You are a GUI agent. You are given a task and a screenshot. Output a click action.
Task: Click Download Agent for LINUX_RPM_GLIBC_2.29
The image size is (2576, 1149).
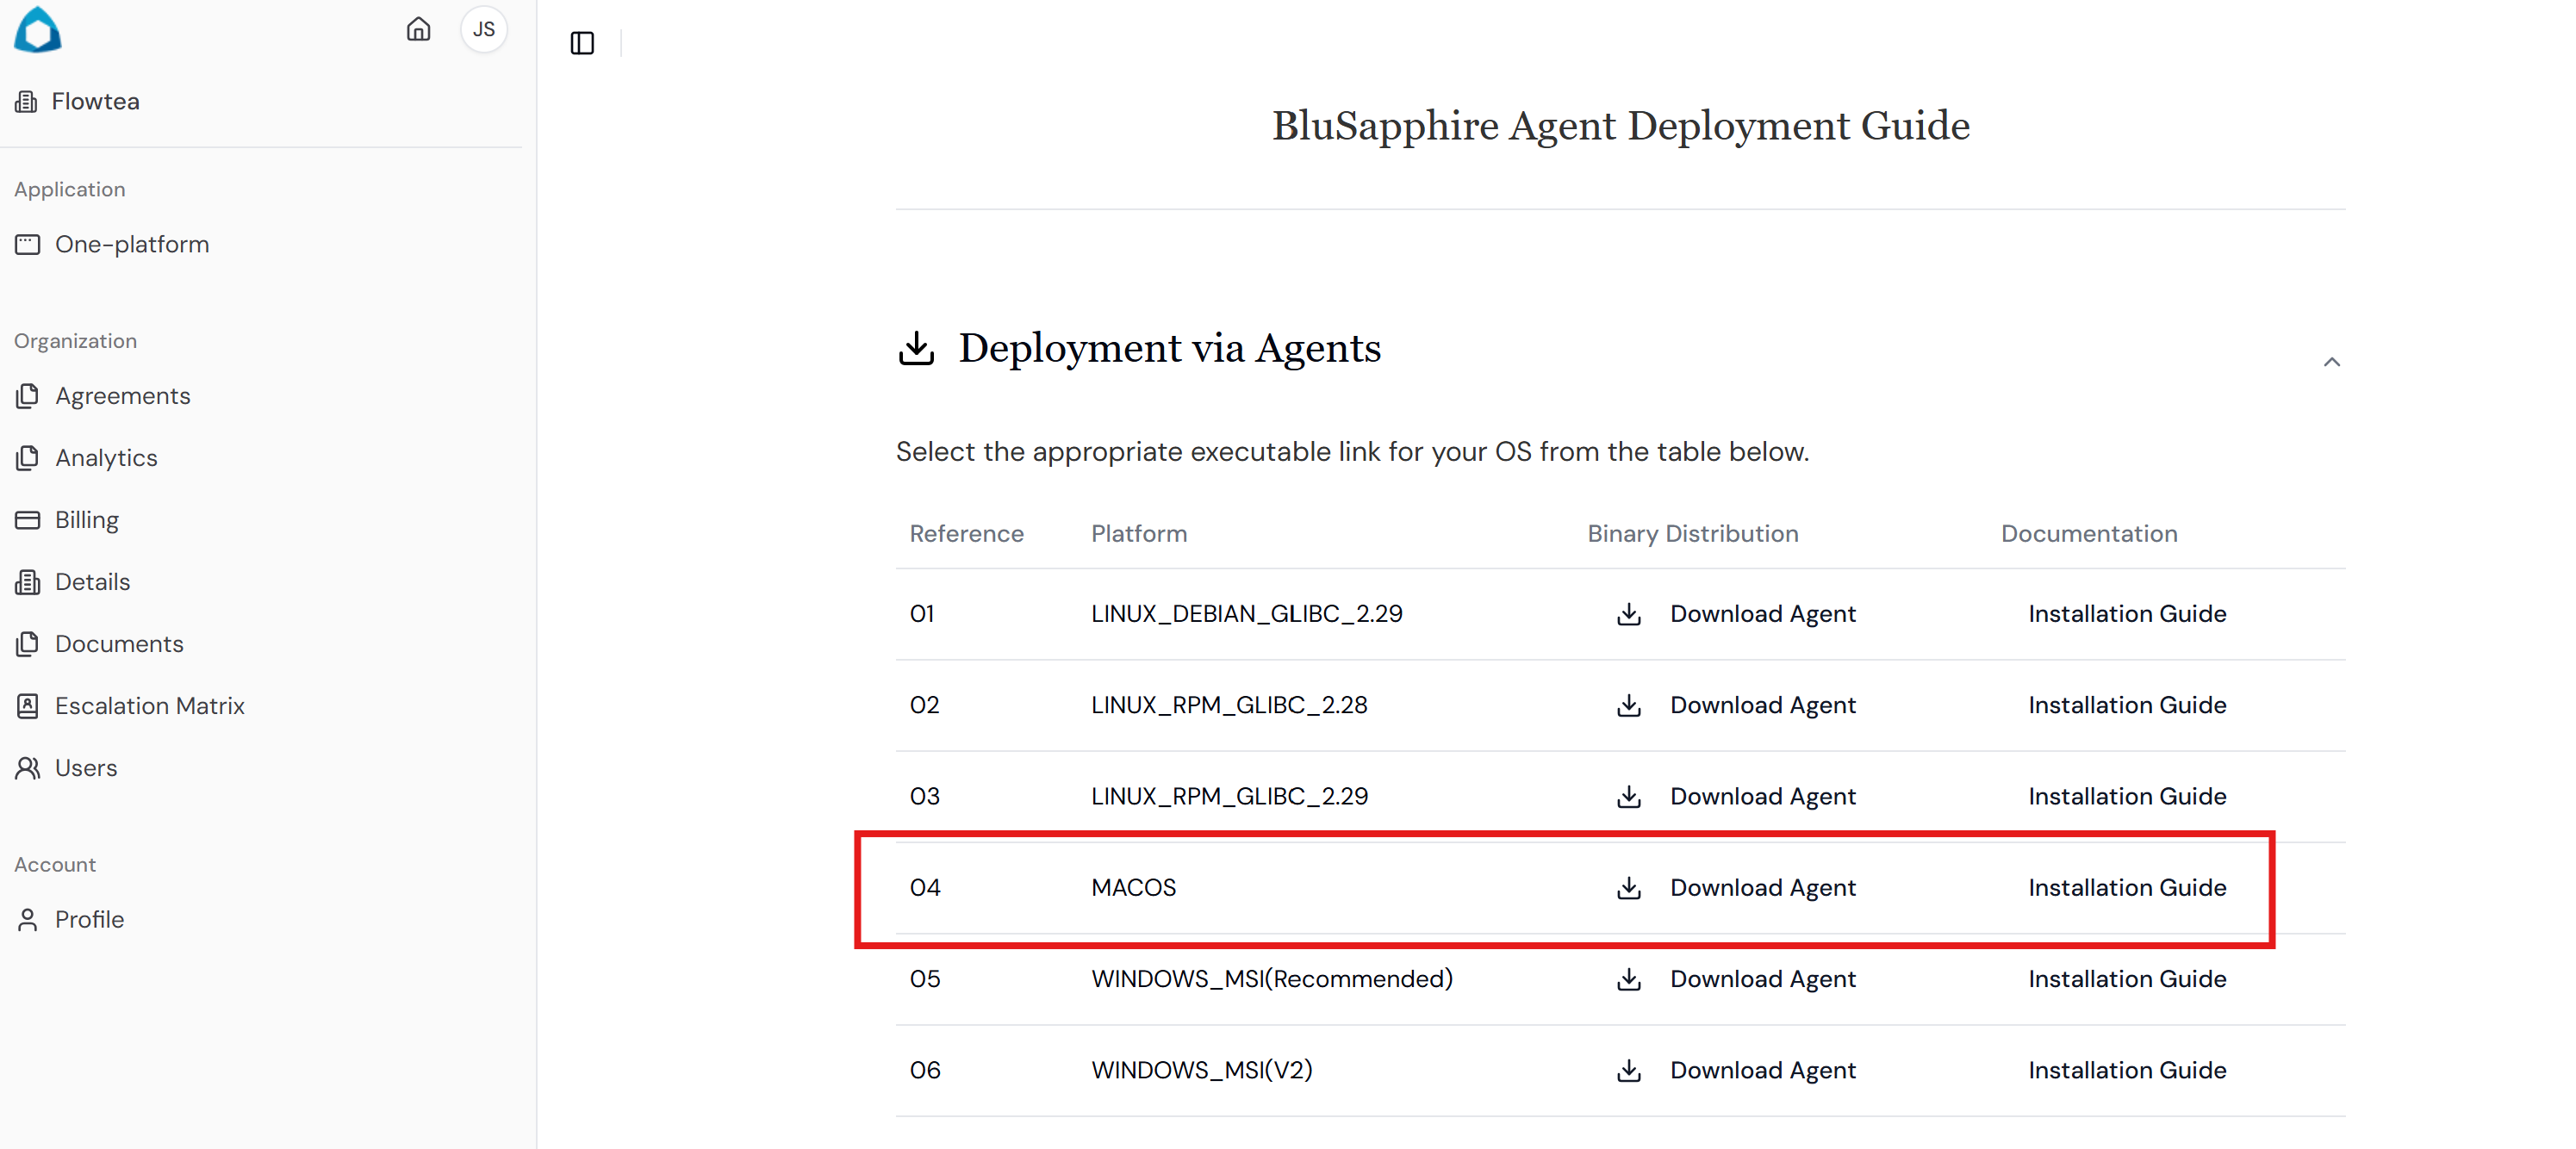click(1762, 796)
